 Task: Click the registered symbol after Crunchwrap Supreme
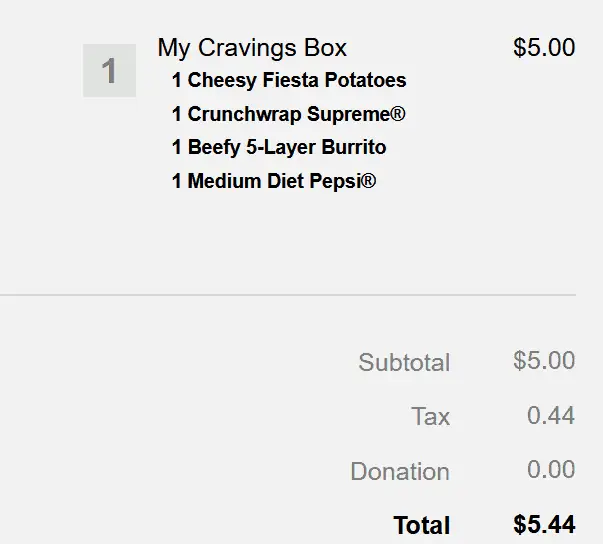pos(398,113)
